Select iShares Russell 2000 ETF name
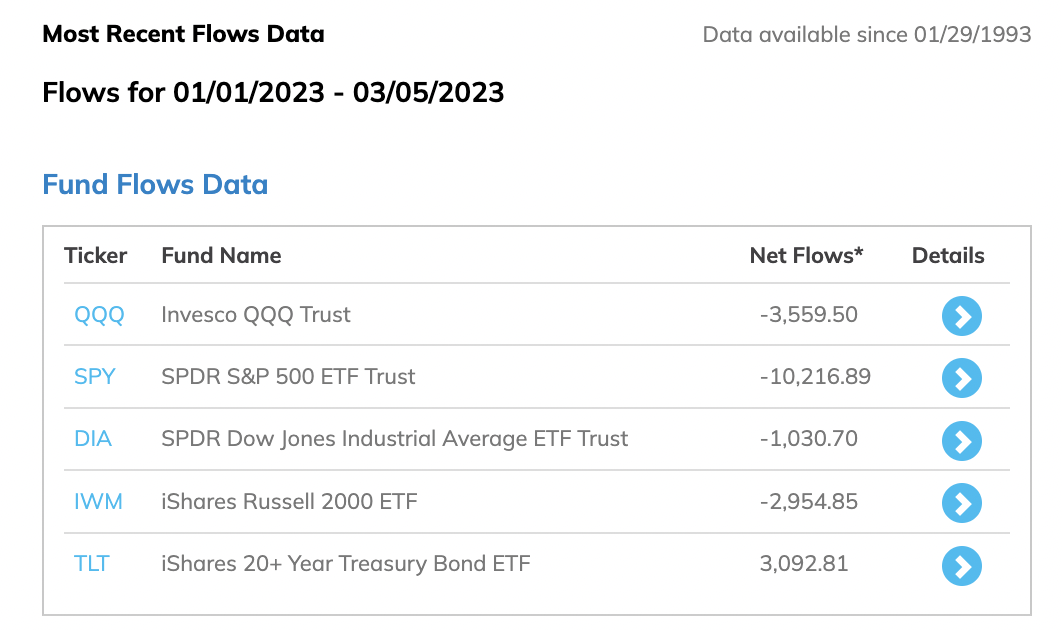 coord(289,502)
